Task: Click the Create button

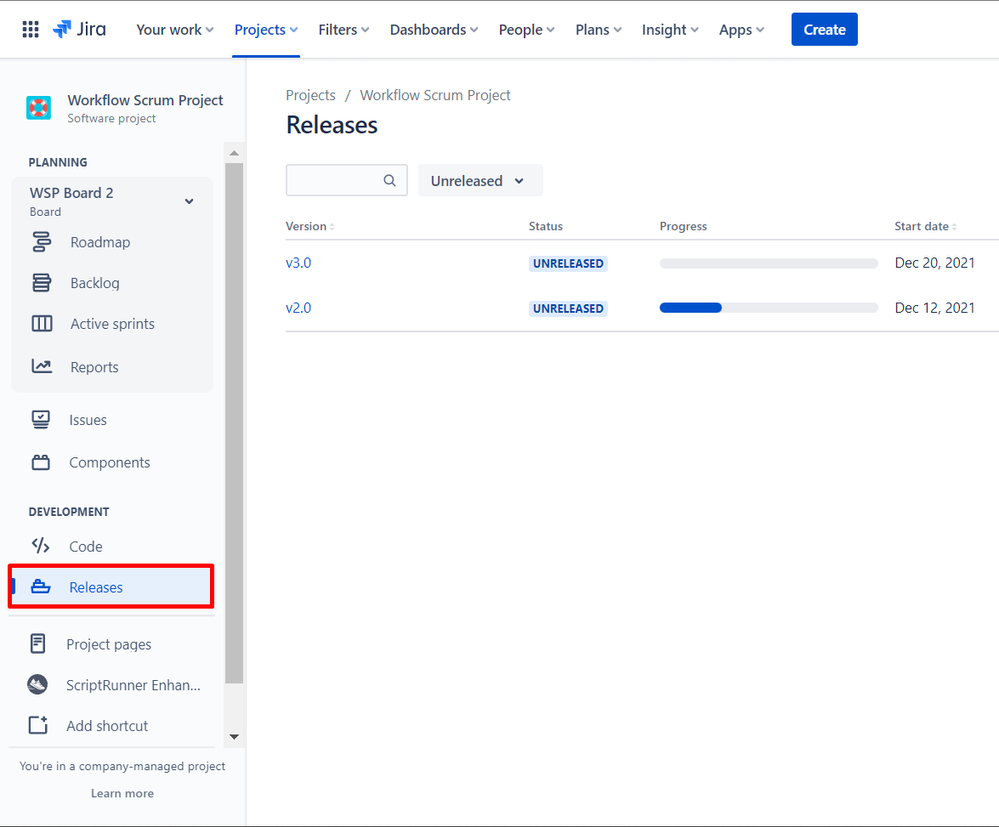Action: pos(824,29)
